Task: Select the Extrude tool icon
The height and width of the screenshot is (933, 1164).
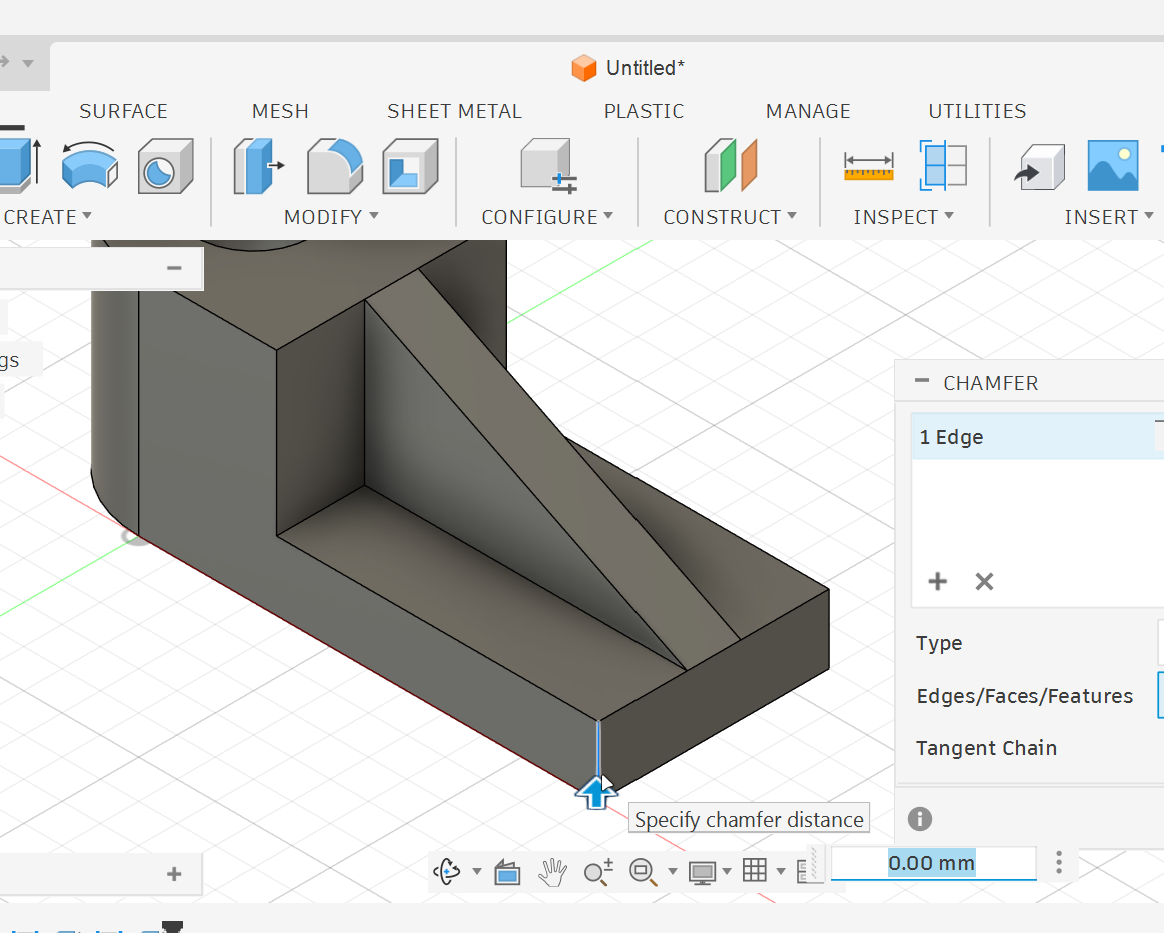Action: pos(18,165)
